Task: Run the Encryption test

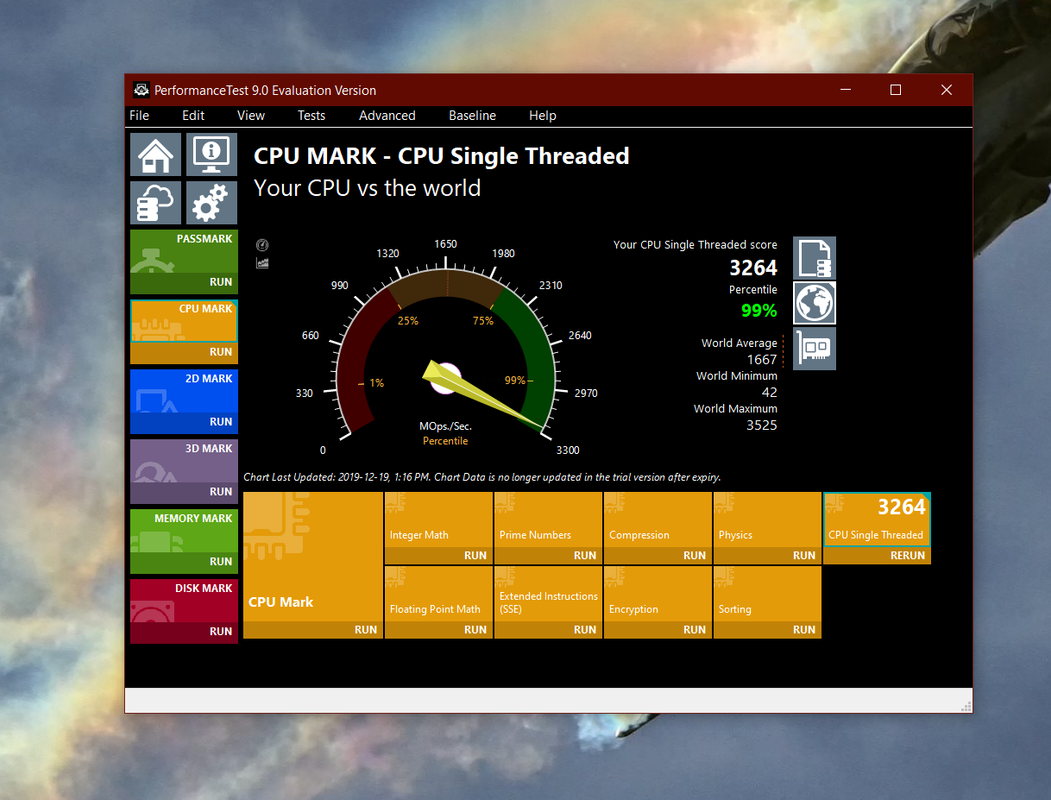Action: click(658, 630)
